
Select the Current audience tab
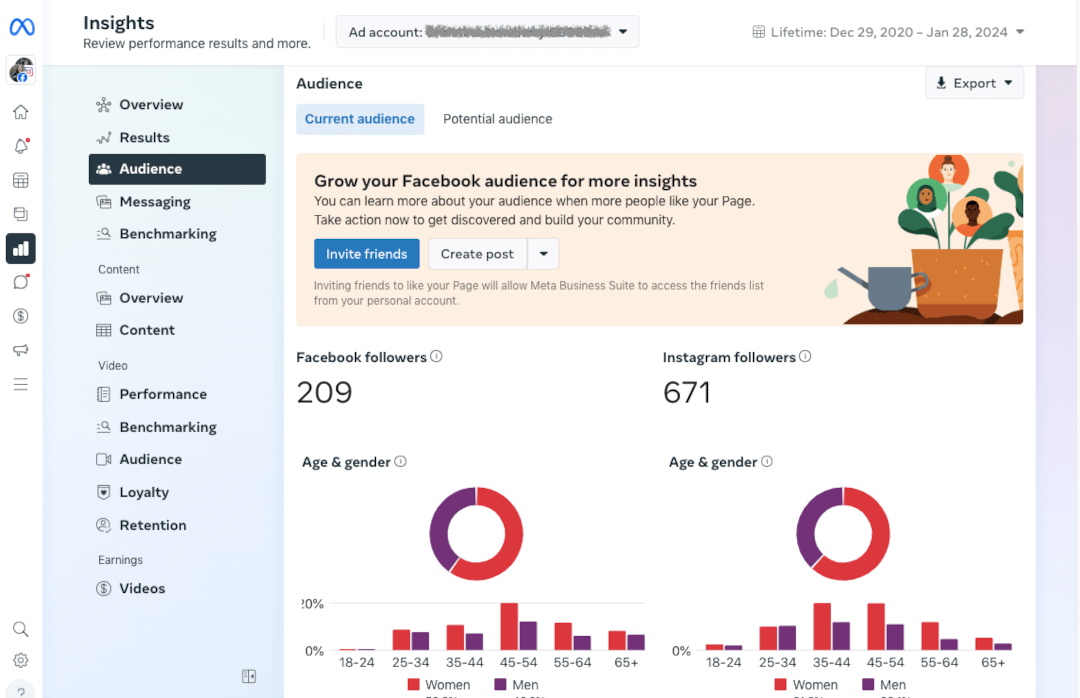coord(359,118)
